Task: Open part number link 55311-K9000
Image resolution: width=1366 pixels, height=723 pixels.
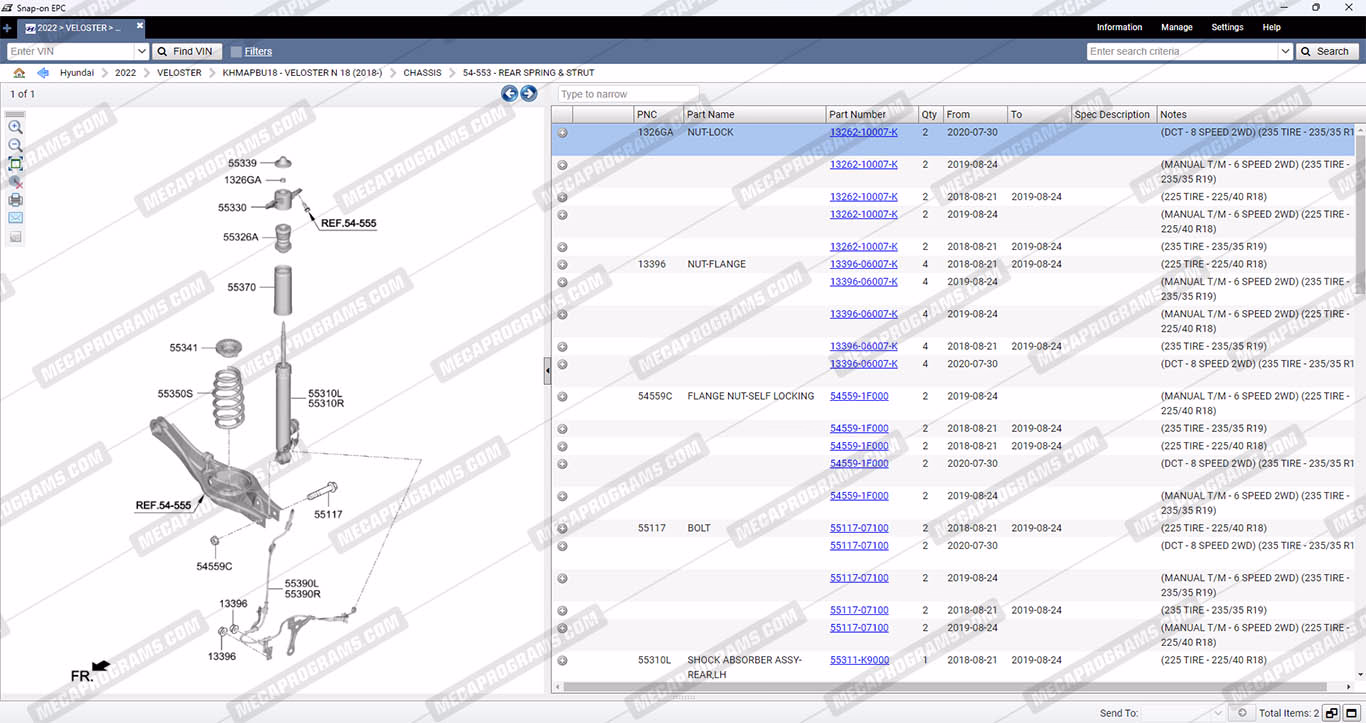Action: 859,660
